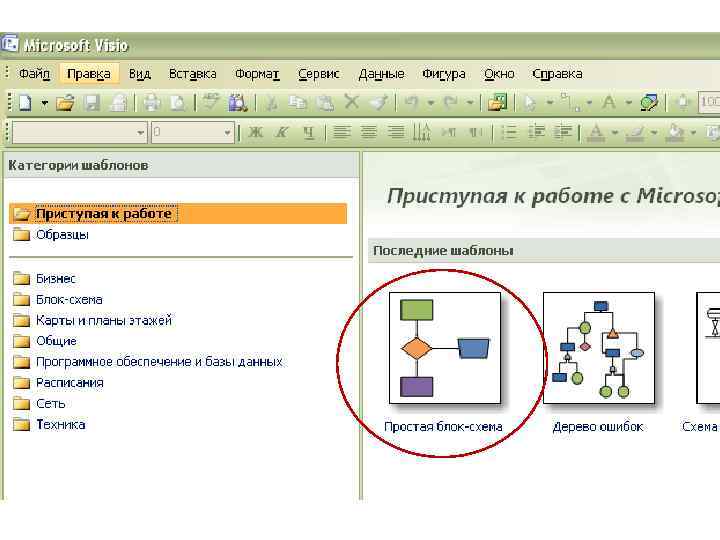The width and height of the screenshot is (720, 540).
Task: Open the Данные menu
Action: click(381, 74)
